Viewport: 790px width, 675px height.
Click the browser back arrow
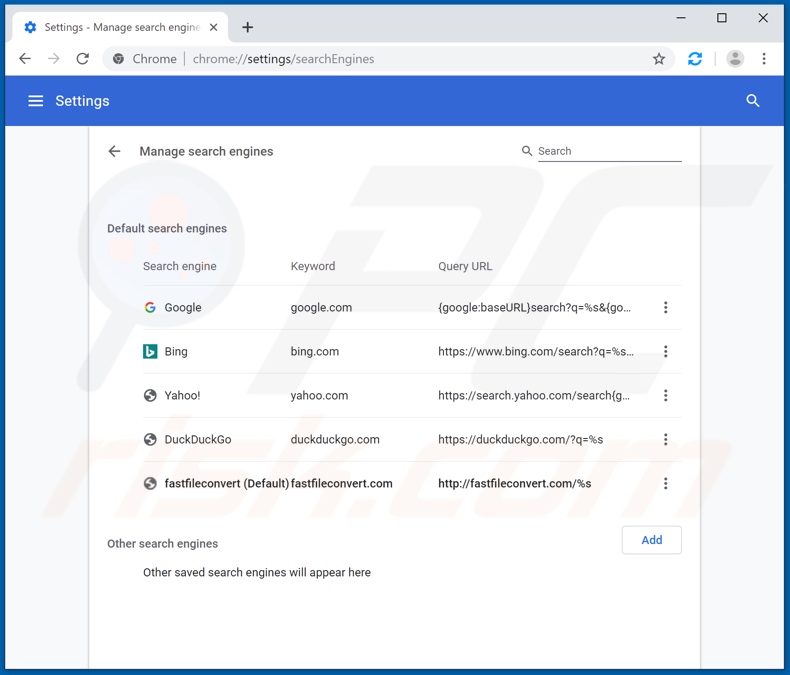coord(25,59)
